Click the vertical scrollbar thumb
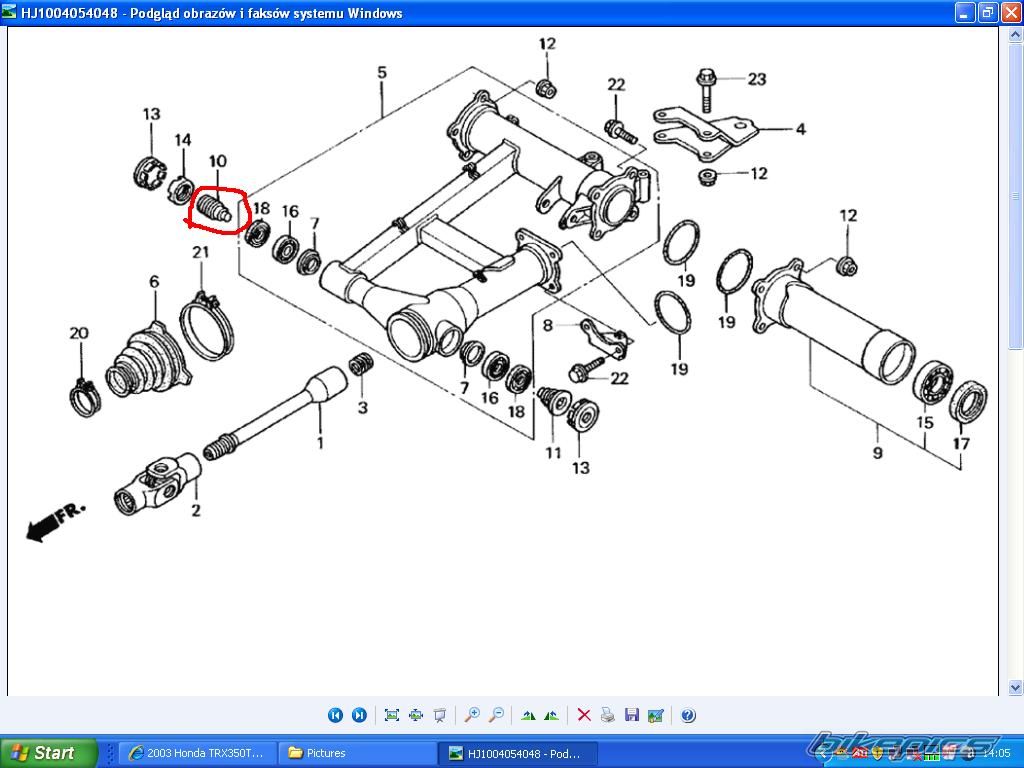 tap(1015, 196)
